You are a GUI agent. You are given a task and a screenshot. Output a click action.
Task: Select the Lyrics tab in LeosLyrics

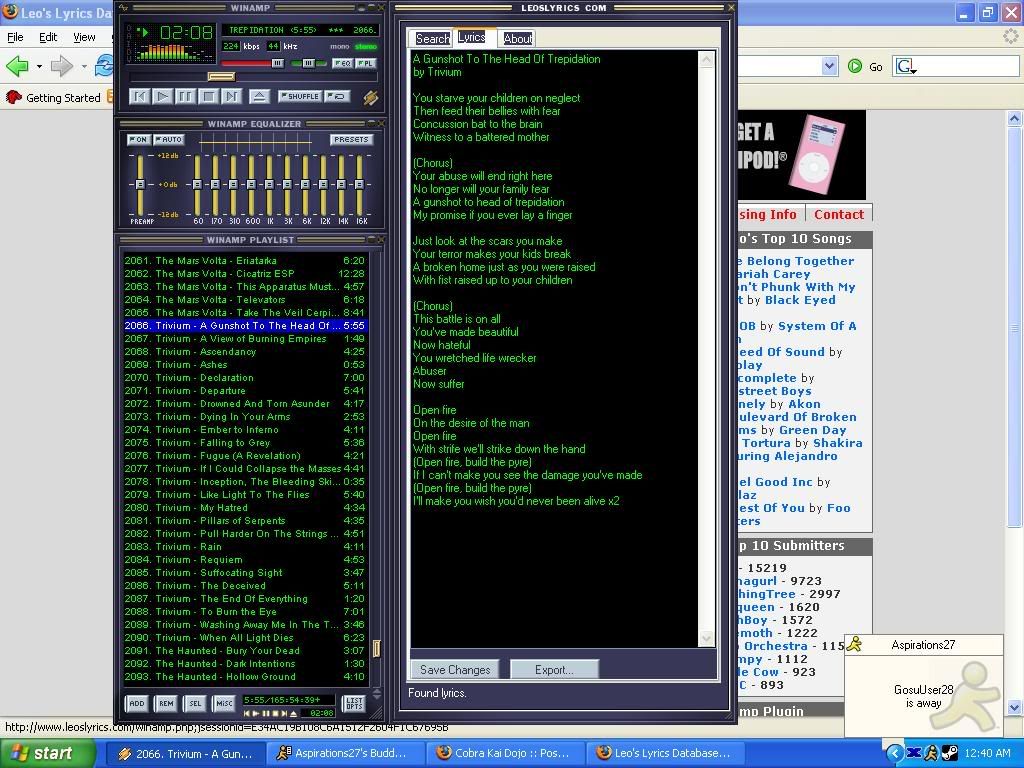tap(472, 37)
